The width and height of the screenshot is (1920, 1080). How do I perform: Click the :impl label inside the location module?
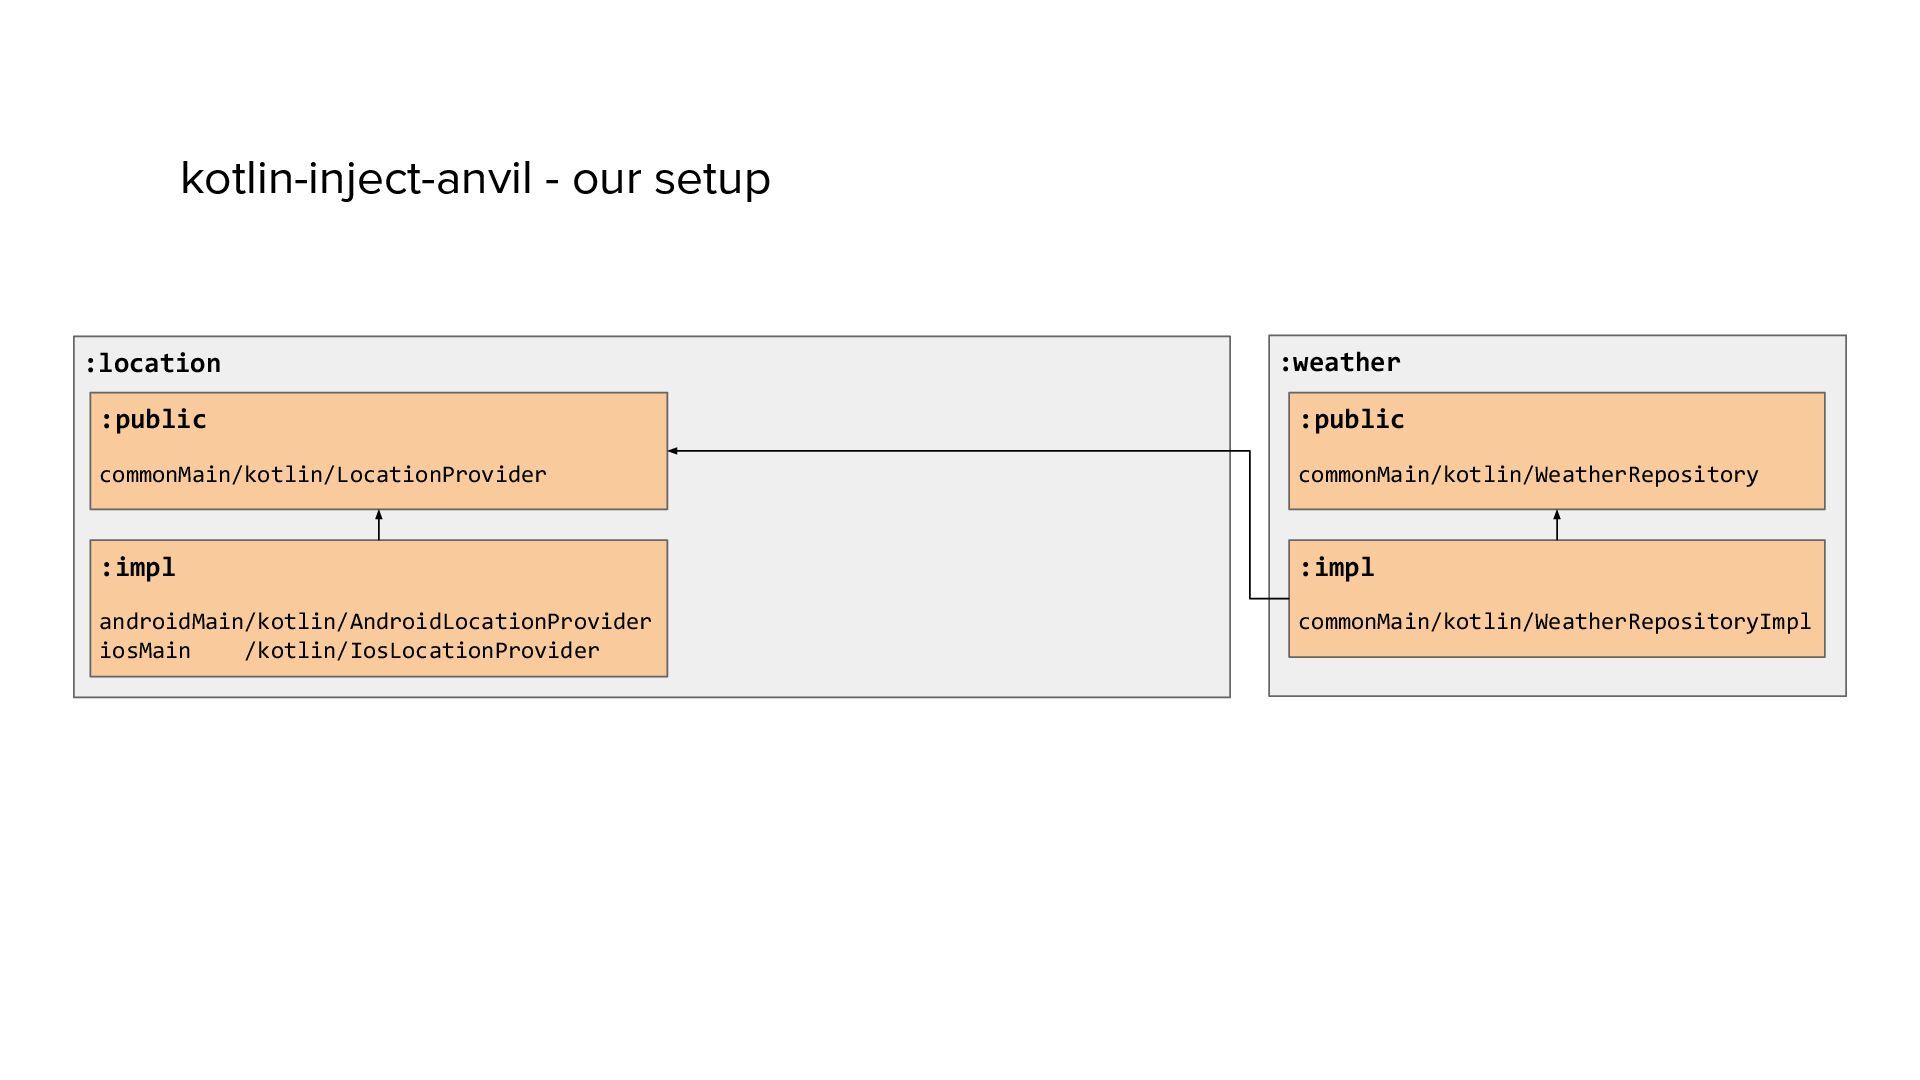pos(138,568)
